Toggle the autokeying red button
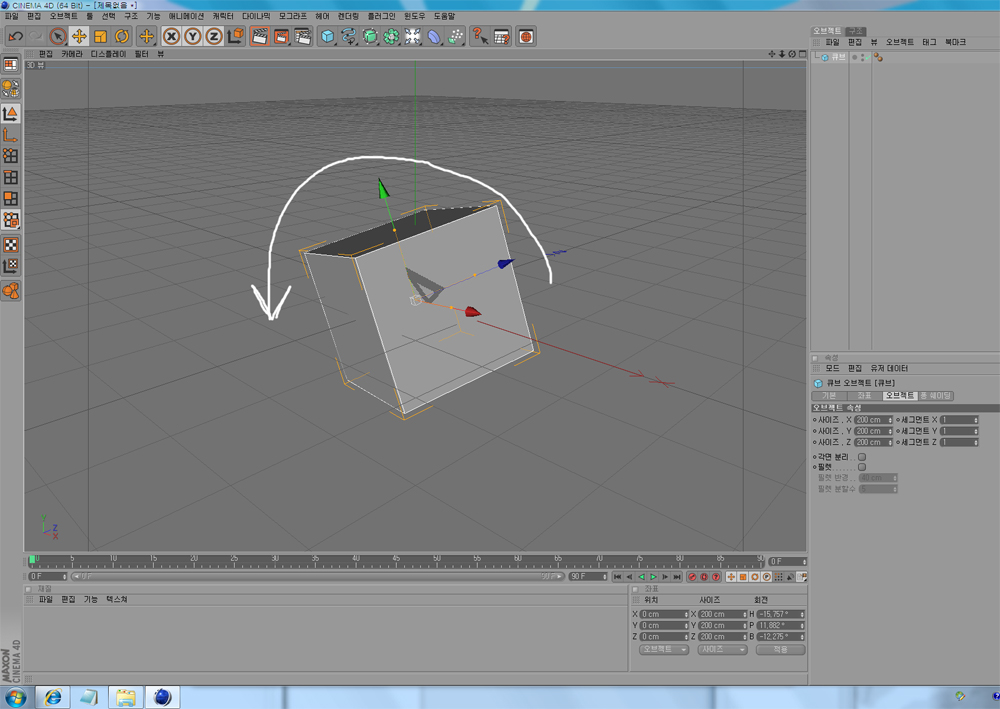 pos(704,577)
